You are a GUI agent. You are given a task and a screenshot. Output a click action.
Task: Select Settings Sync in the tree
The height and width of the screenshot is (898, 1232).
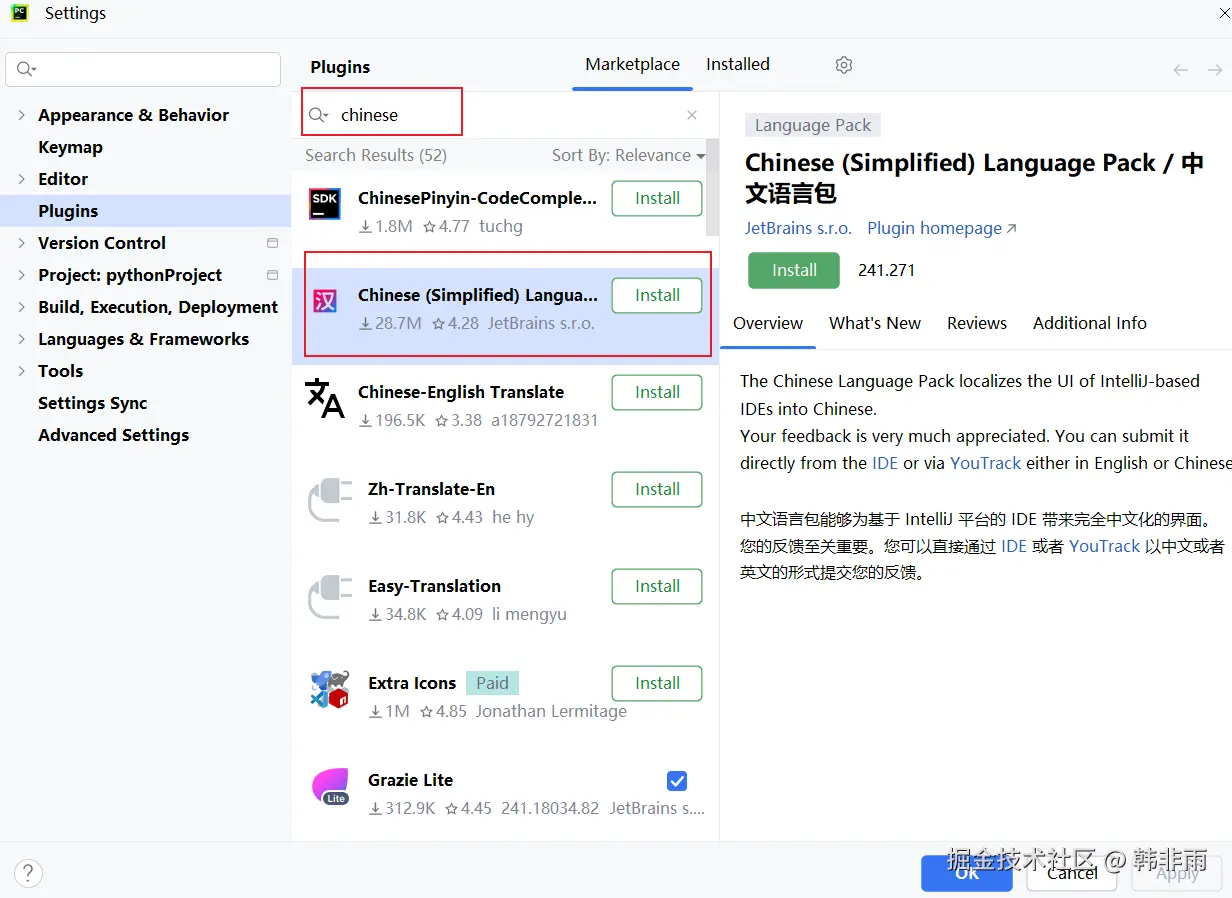(x=92, y=403)
